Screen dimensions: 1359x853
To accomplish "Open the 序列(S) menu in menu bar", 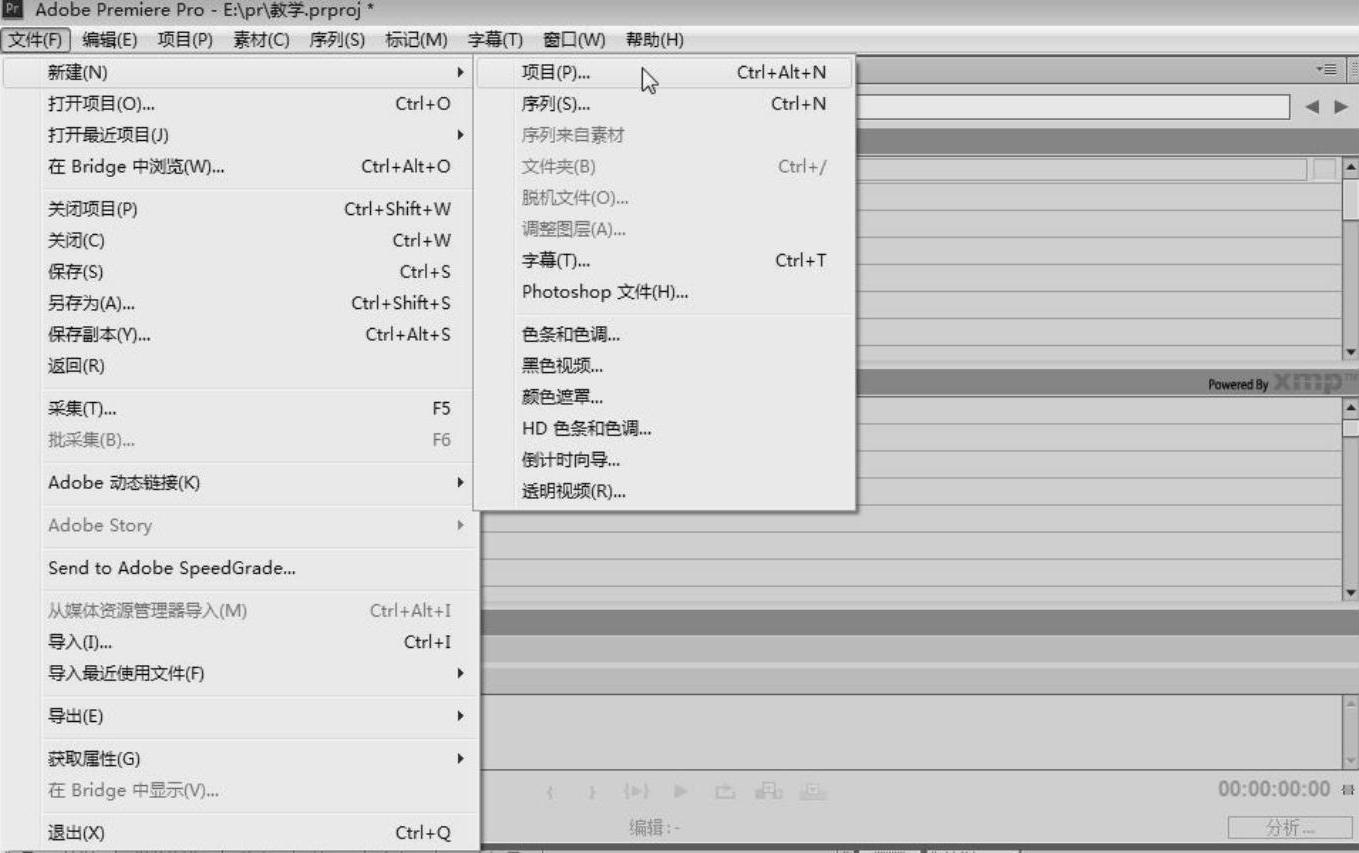I will (x=337, y=40).
